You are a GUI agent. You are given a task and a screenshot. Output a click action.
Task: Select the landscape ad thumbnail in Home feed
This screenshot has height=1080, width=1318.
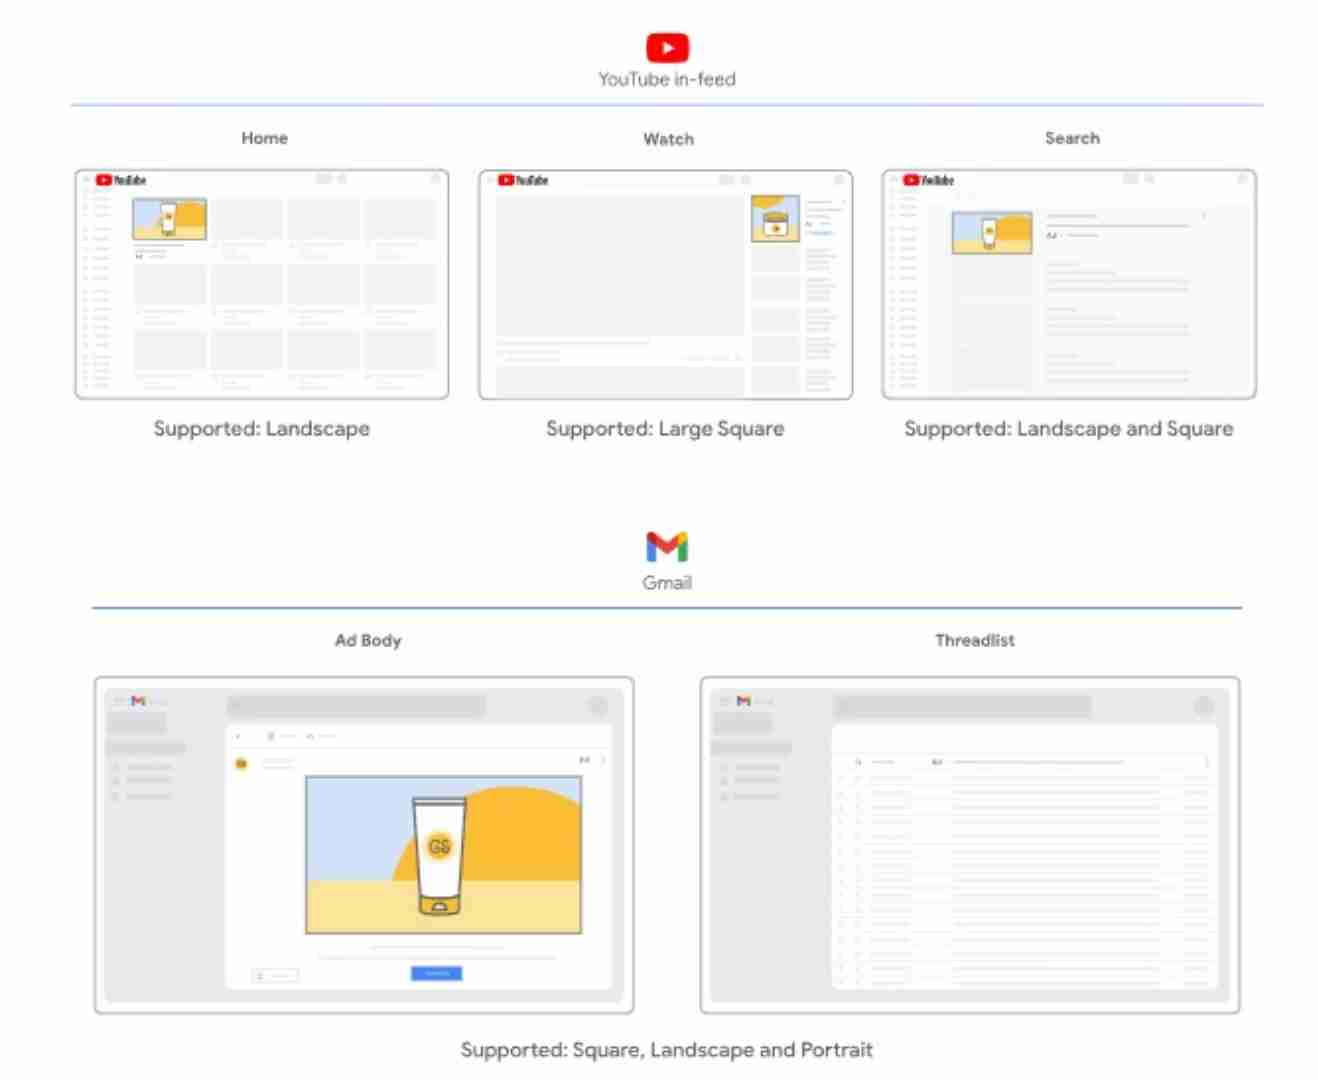(169, 219)
